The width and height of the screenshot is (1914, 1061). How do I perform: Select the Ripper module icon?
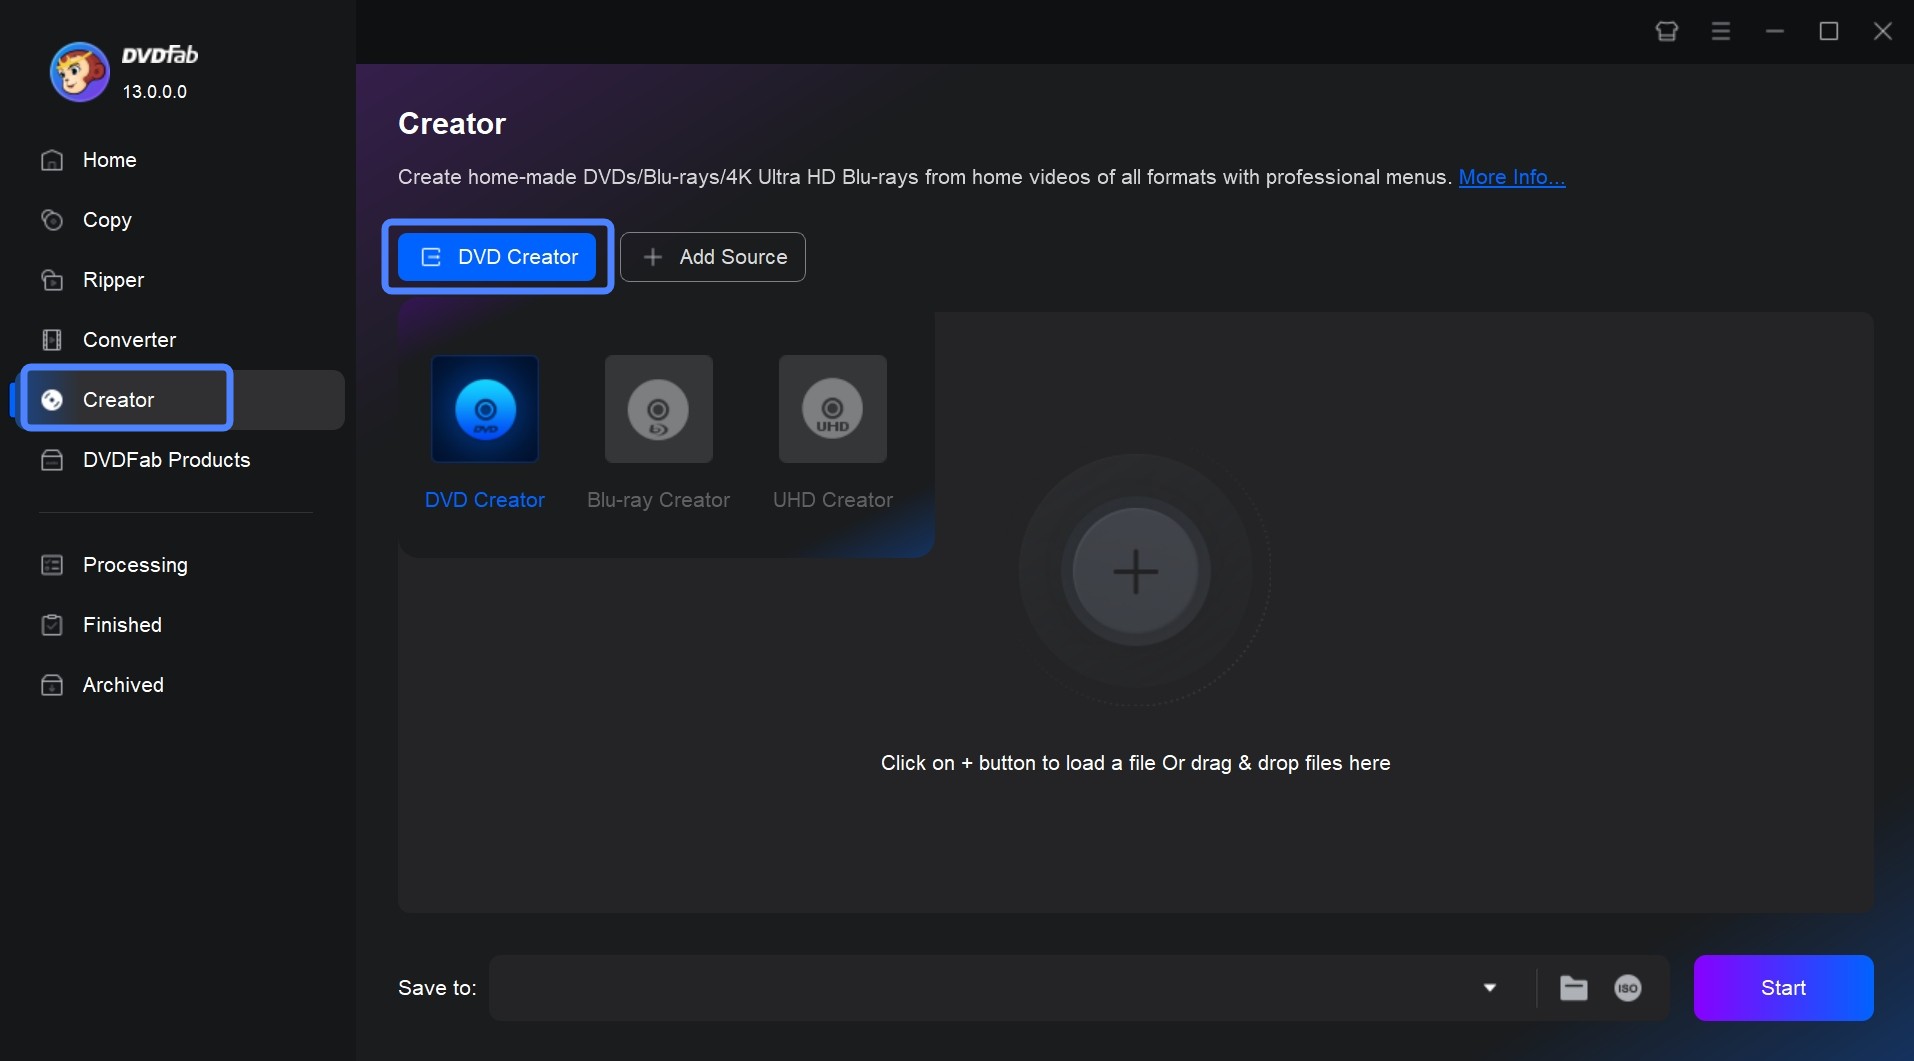pos(112,280)
